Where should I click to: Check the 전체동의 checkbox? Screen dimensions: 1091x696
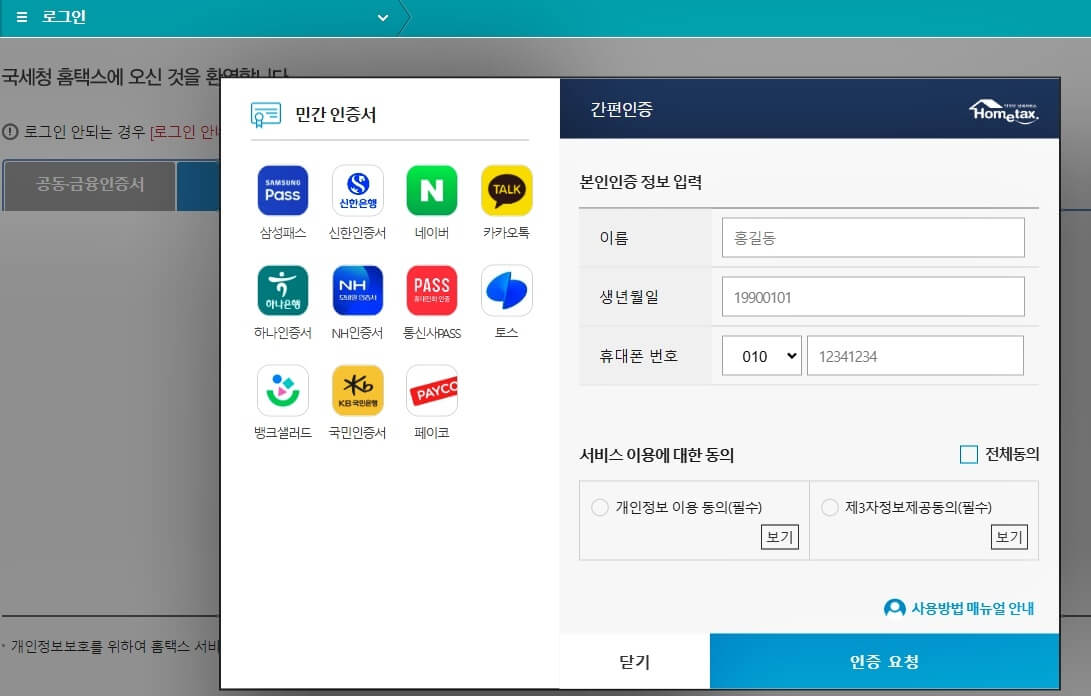point(969,454)
